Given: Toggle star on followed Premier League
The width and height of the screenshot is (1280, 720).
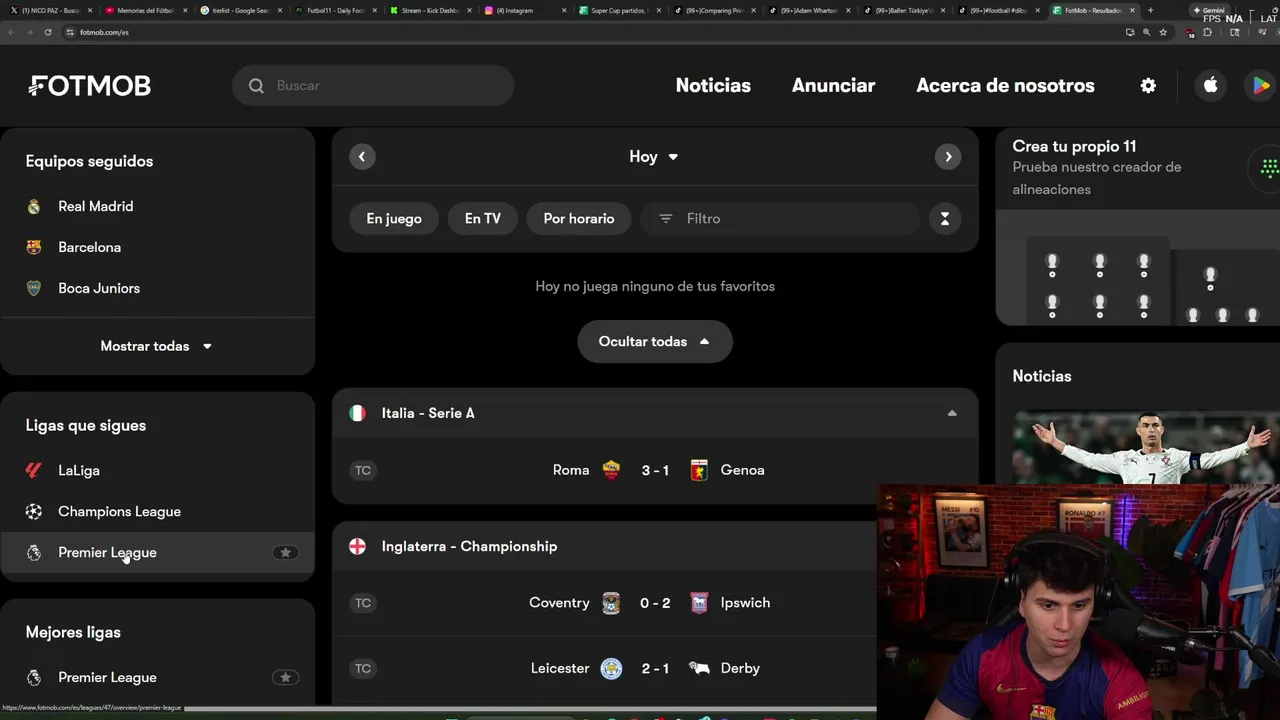Looking at the screenshot, I should (285, 553).
